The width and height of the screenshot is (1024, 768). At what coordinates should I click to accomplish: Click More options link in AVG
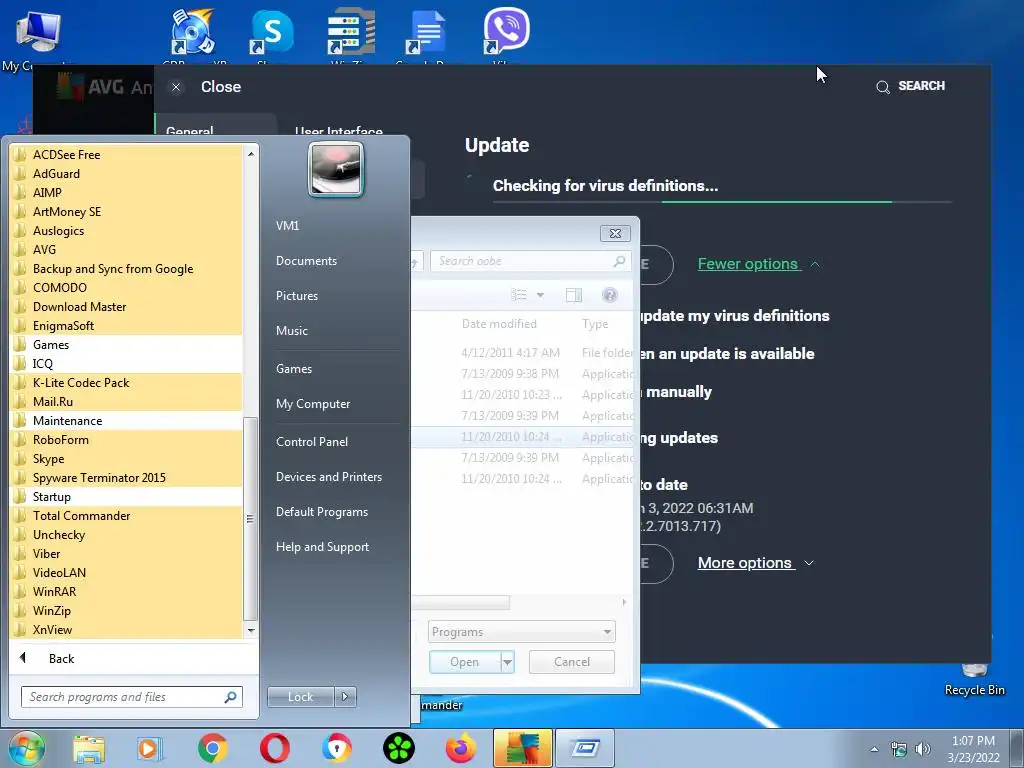tap(745, 563)
